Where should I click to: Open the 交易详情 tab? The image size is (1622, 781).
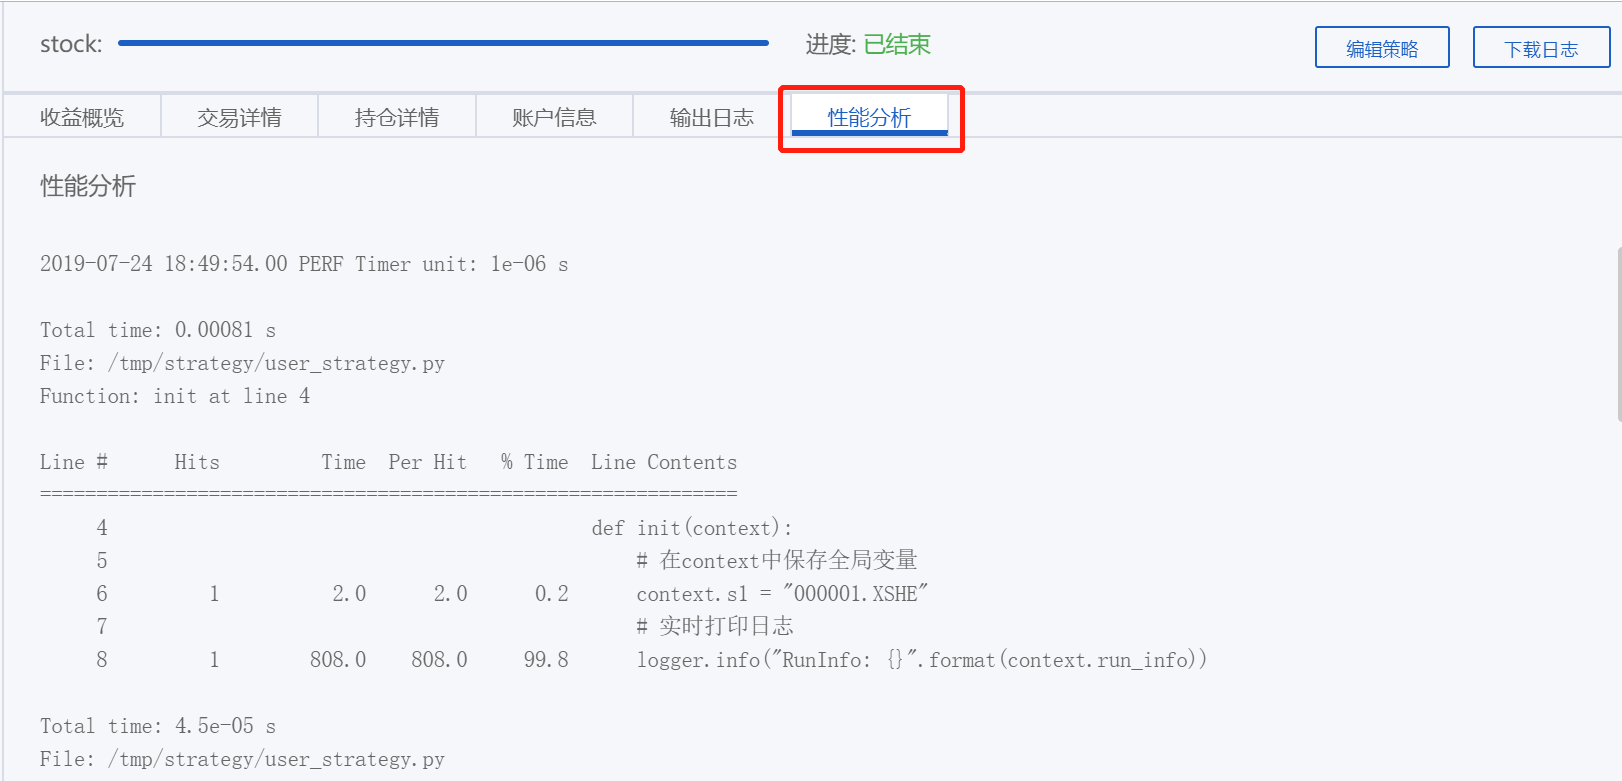239,116
